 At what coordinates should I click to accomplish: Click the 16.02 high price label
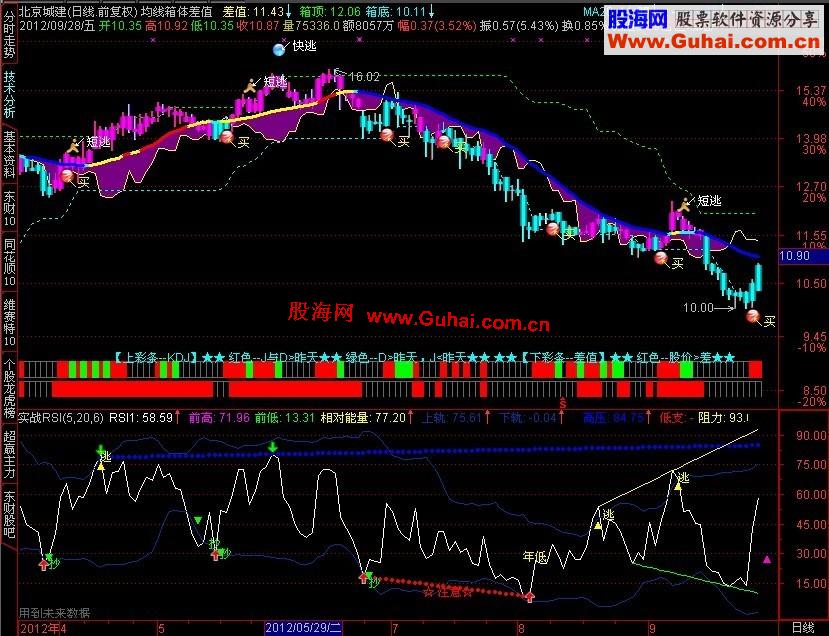point(364,77)
